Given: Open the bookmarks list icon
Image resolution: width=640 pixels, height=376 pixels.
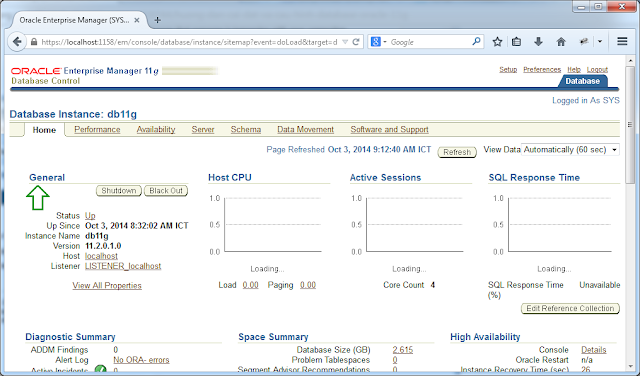Looking at the screenshot, I should 516,42.
